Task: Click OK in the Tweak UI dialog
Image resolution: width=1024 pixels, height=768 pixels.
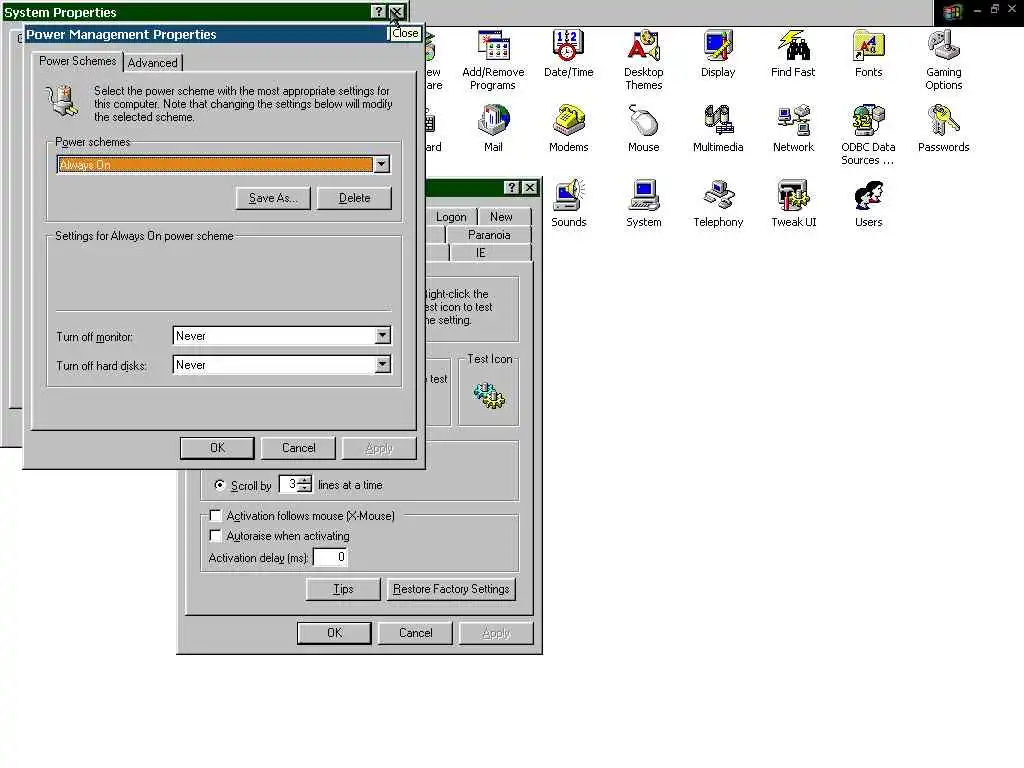Action: coord(334,633)
